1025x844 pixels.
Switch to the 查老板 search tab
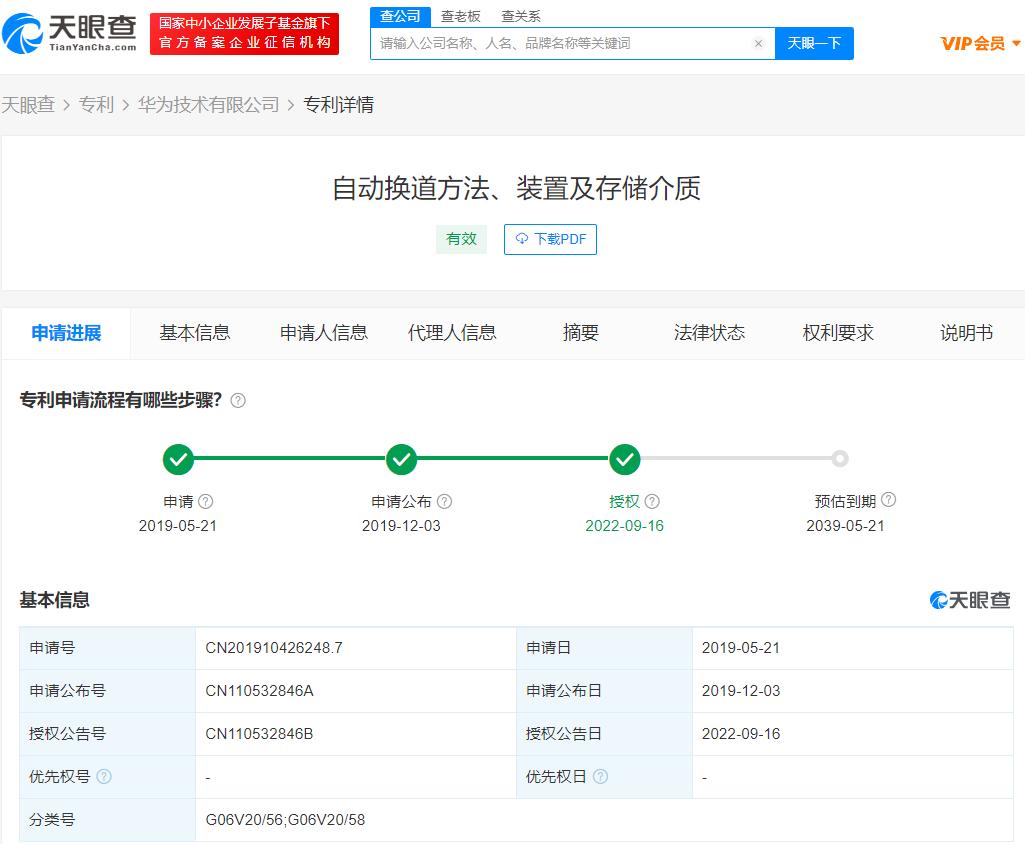coord(460,16)
